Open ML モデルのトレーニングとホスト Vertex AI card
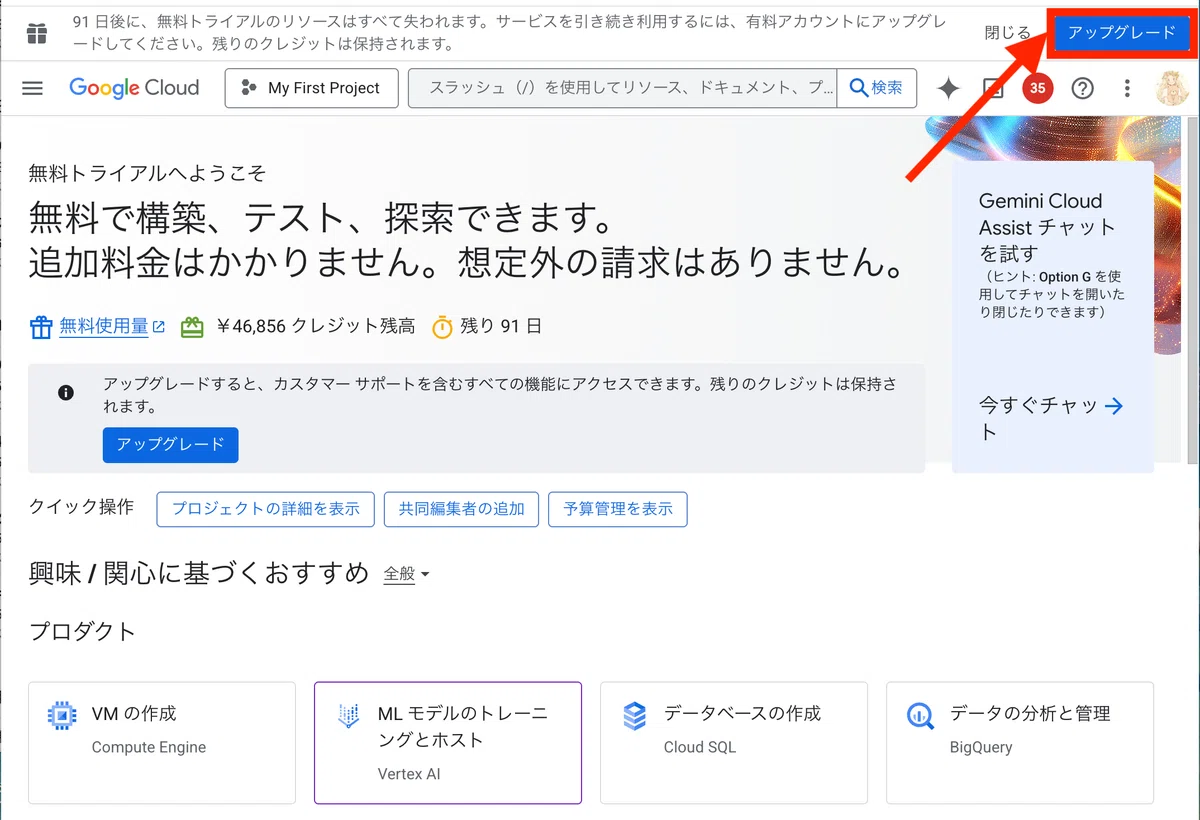The width and height of the screenshot is (1200, 820). coord(448,743)
